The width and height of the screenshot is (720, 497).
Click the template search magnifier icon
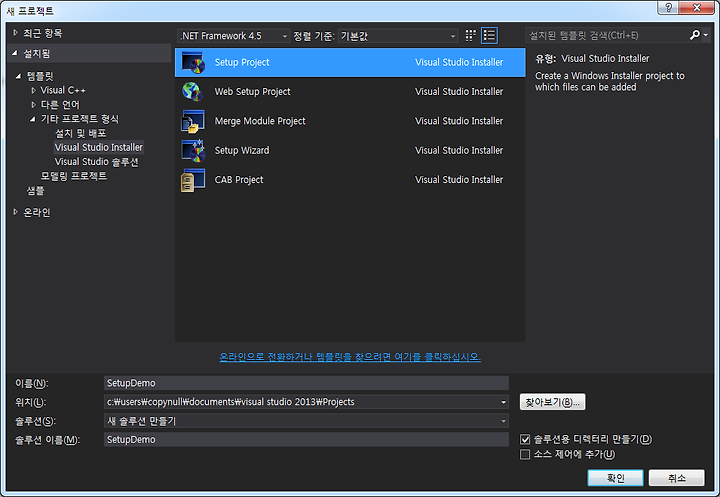point(695,35)
